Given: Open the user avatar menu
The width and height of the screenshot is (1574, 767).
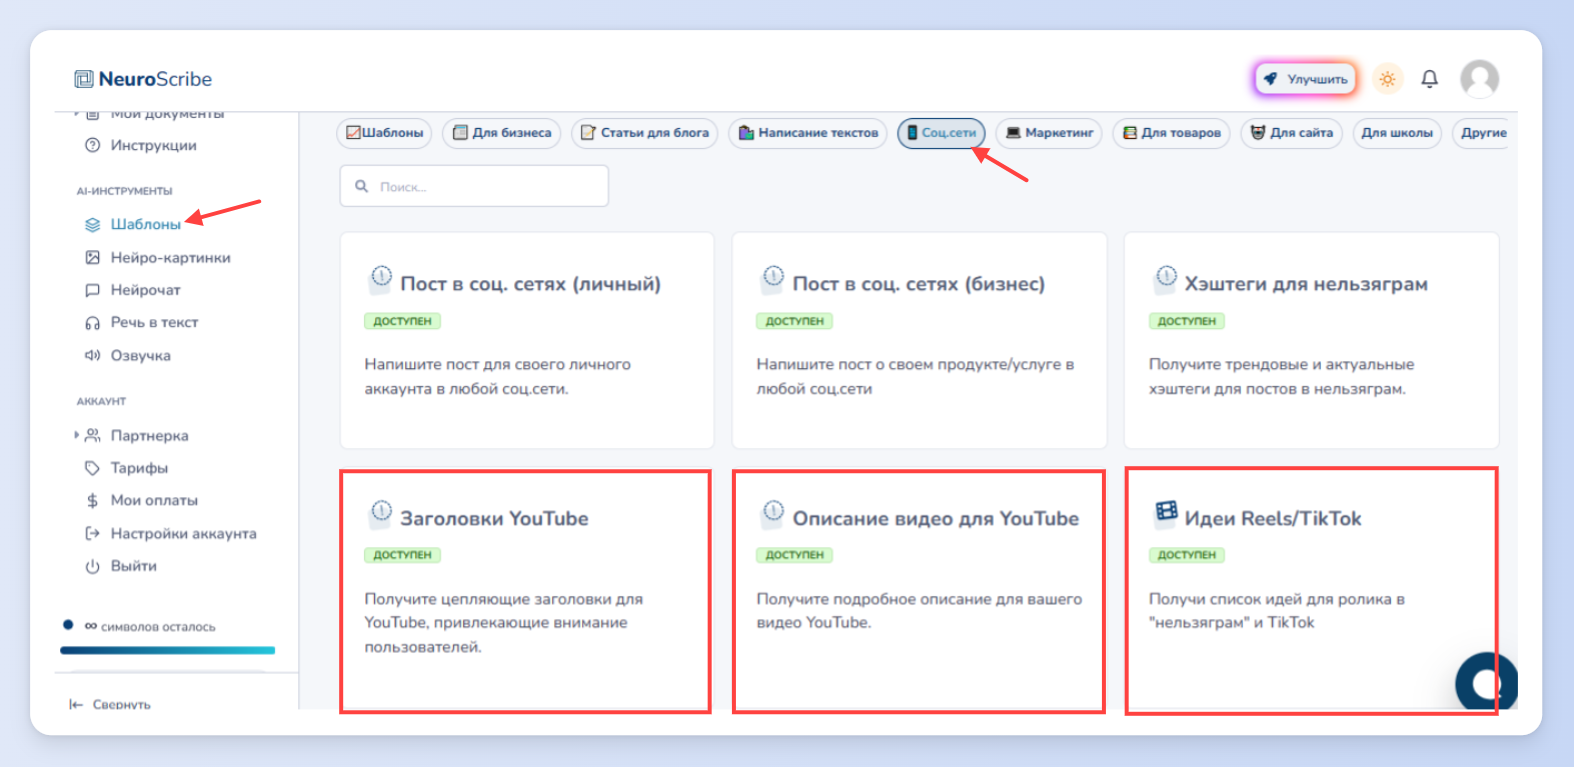Looking at the screenshot, I should [1479, 79].
